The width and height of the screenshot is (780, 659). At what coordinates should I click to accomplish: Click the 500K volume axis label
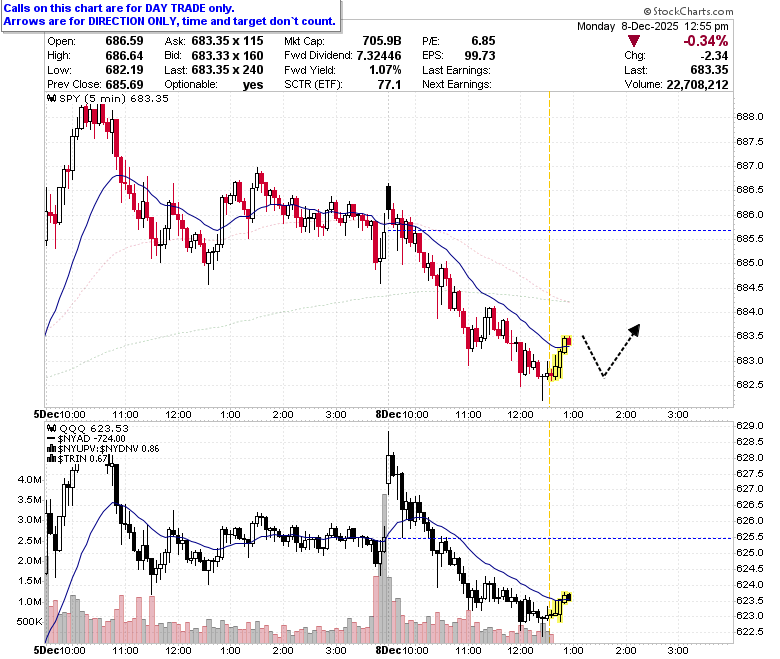click(30, 622)
